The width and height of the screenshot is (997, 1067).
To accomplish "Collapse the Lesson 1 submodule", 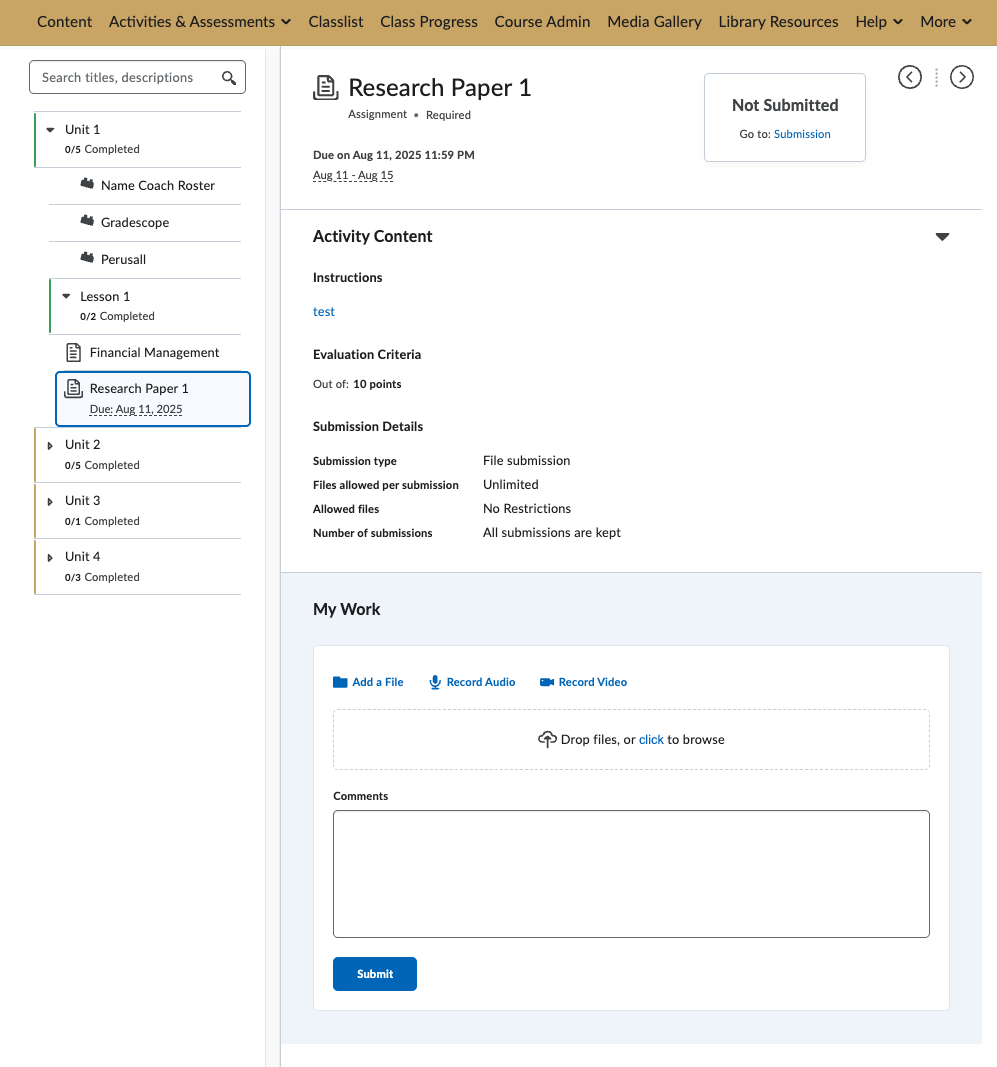I will click(66, 297).
